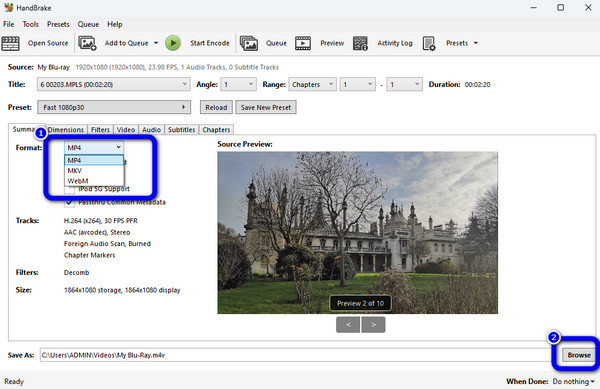The height and width of the screenshot is (389, 600).
Task: Switch to the Chapters tab
Action: click(x=216, y=130)
